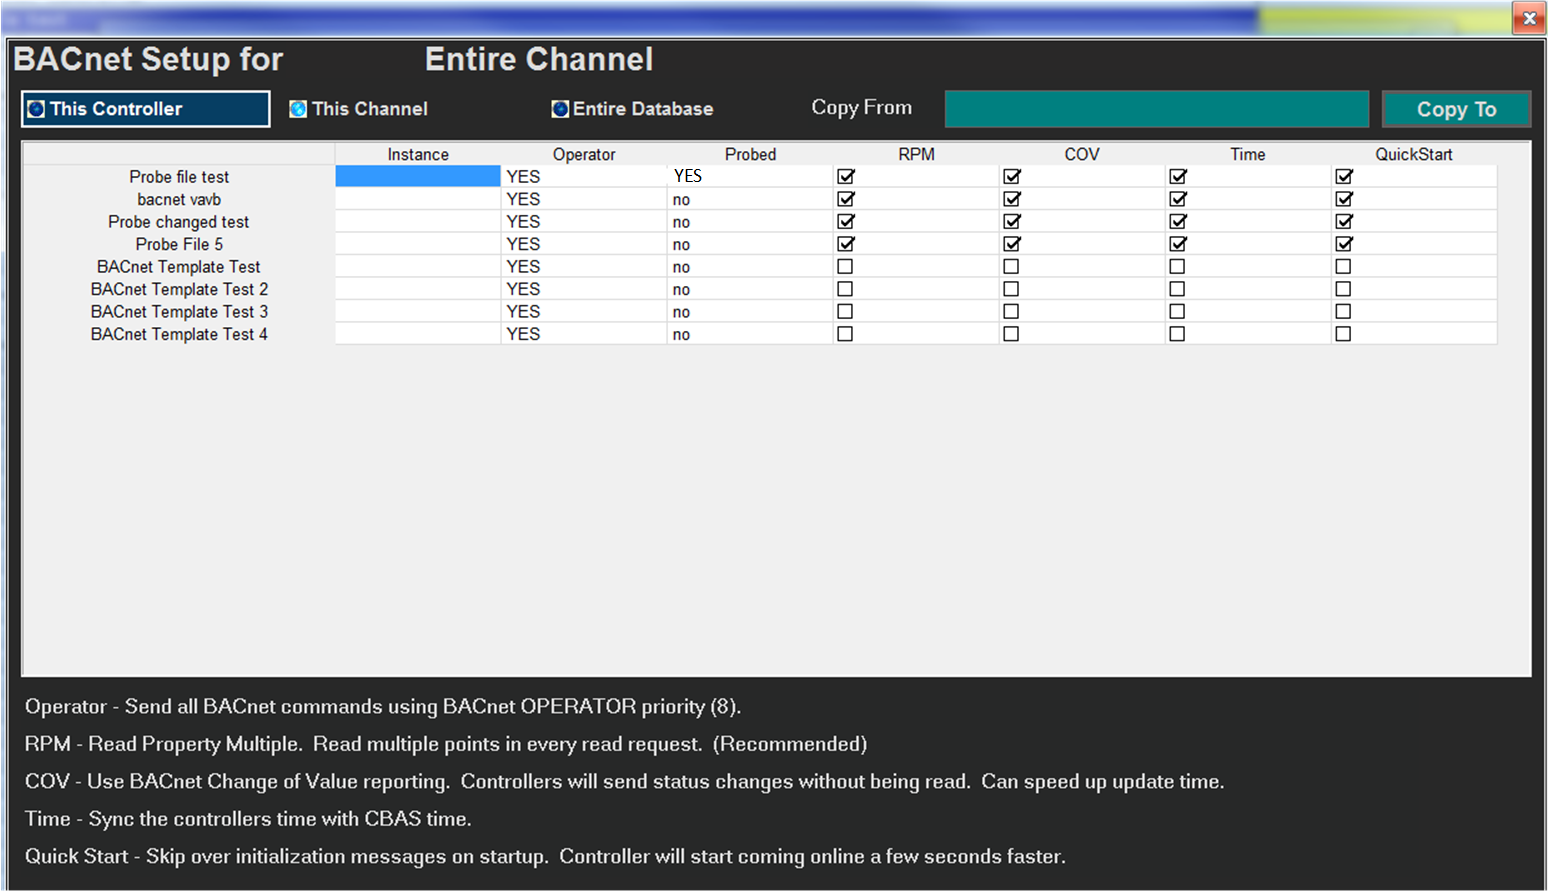Image resolution: width=1549 pixels, height=891 pixels.
Task: Uncheck COV for bacnet vavb
Action: pyautogui.click(x=1012, y=199)
